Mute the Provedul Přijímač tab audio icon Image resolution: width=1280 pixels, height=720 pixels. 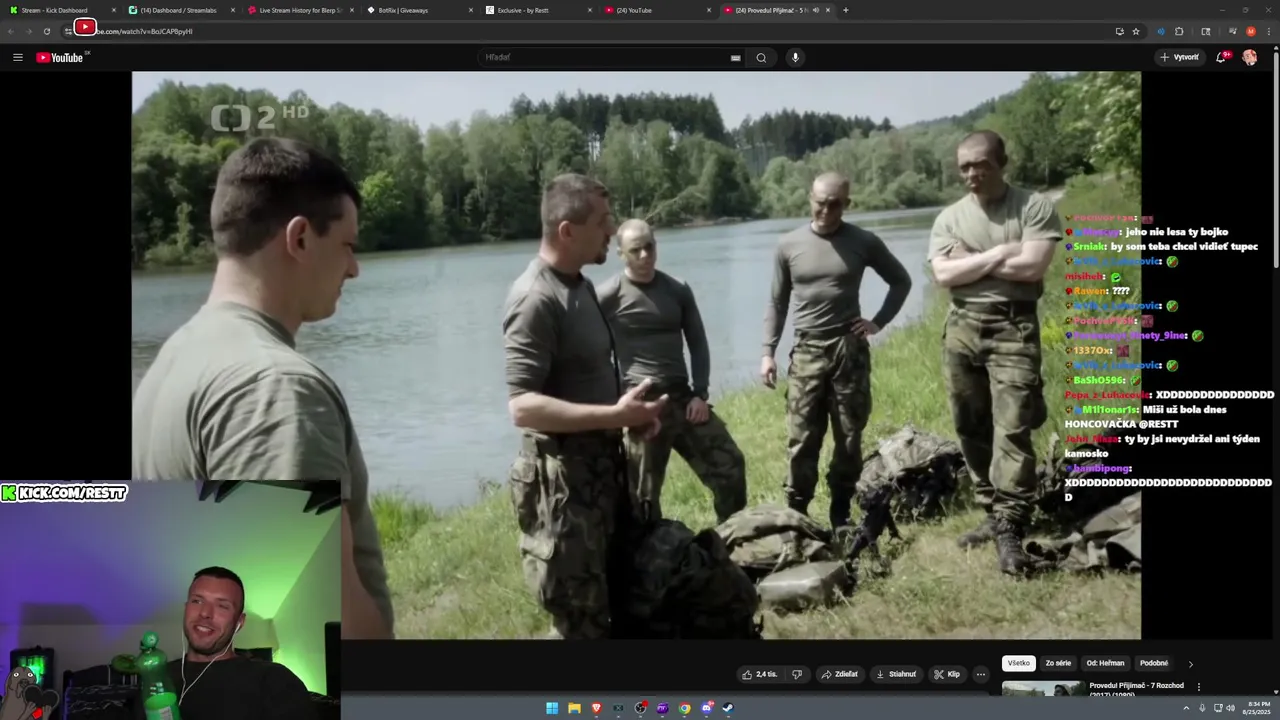pos(816,10)
